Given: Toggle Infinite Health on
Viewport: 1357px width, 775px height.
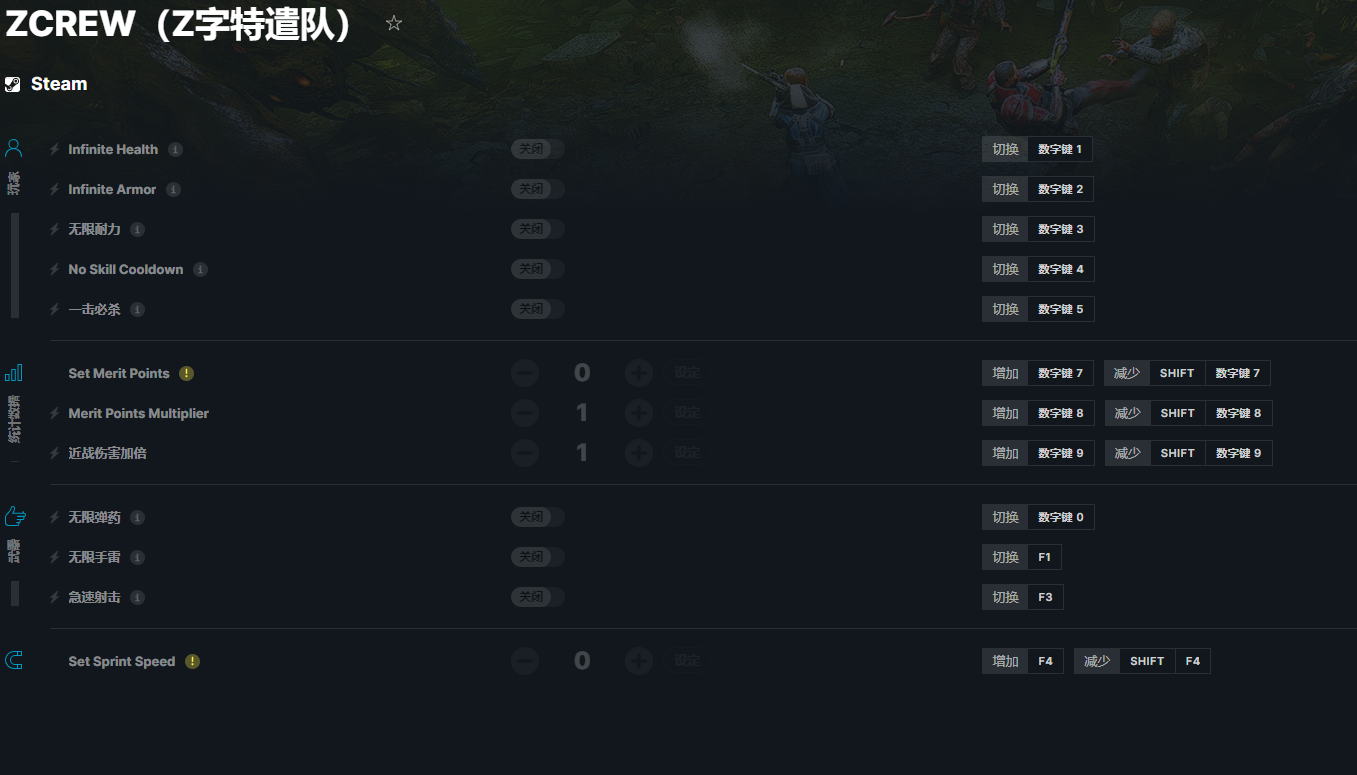Looking at the screenshot, I should [x=538, y=149].
